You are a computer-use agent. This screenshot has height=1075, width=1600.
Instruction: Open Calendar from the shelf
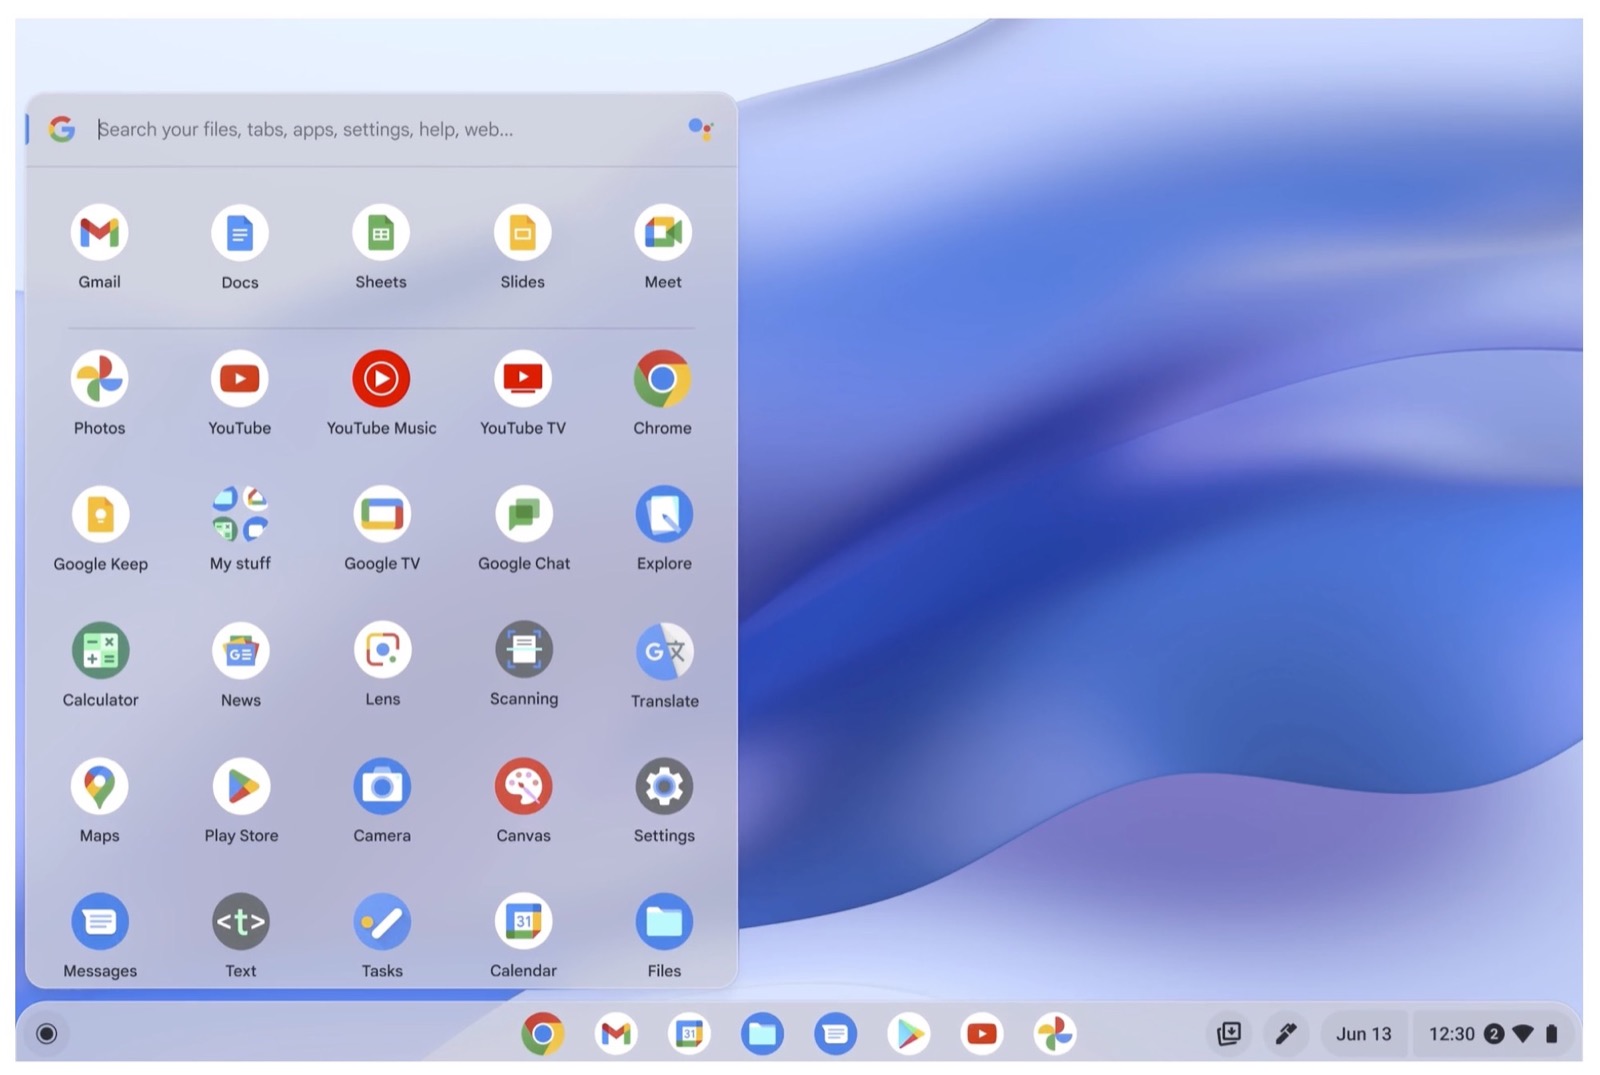click(689, 1033)
